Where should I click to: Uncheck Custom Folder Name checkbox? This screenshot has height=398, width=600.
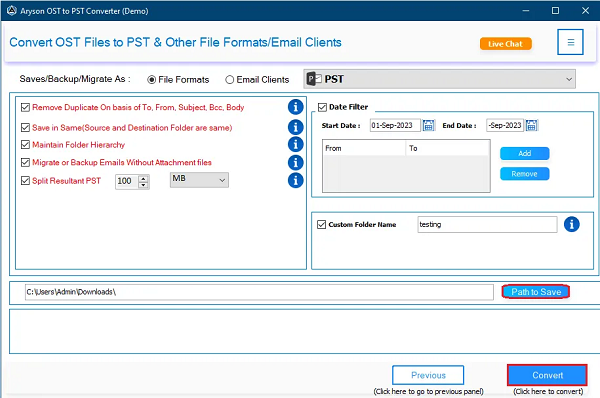coord(321,224)
